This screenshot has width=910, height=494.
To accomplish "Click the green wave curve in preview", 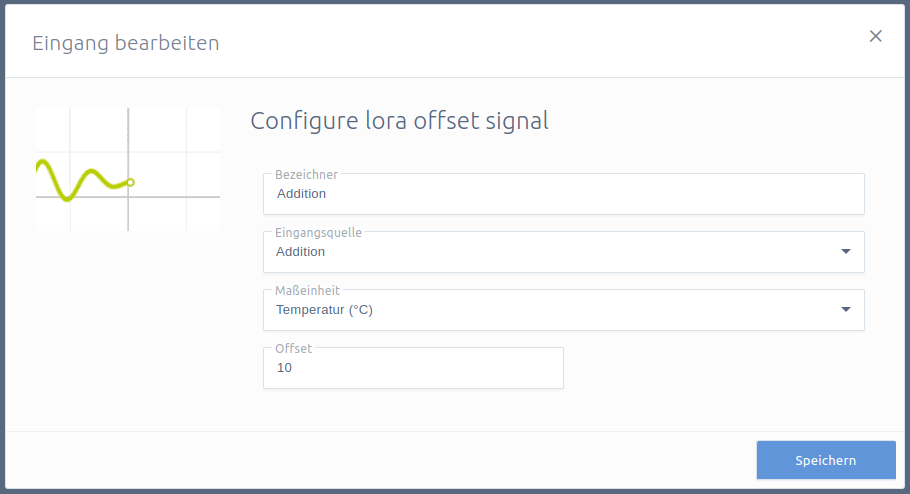I will pyautogui.click(x=82, y=179).
